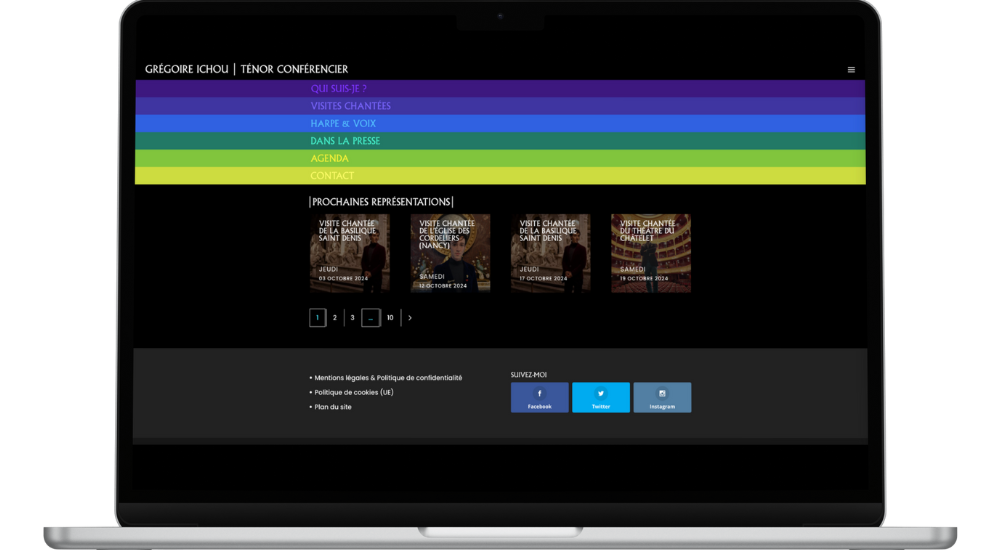Open the Théâtre du Châtelet visit thumbnail
Image resolution: width=1000 pixels, height=550 pixels.
click(x=651, y=253)
